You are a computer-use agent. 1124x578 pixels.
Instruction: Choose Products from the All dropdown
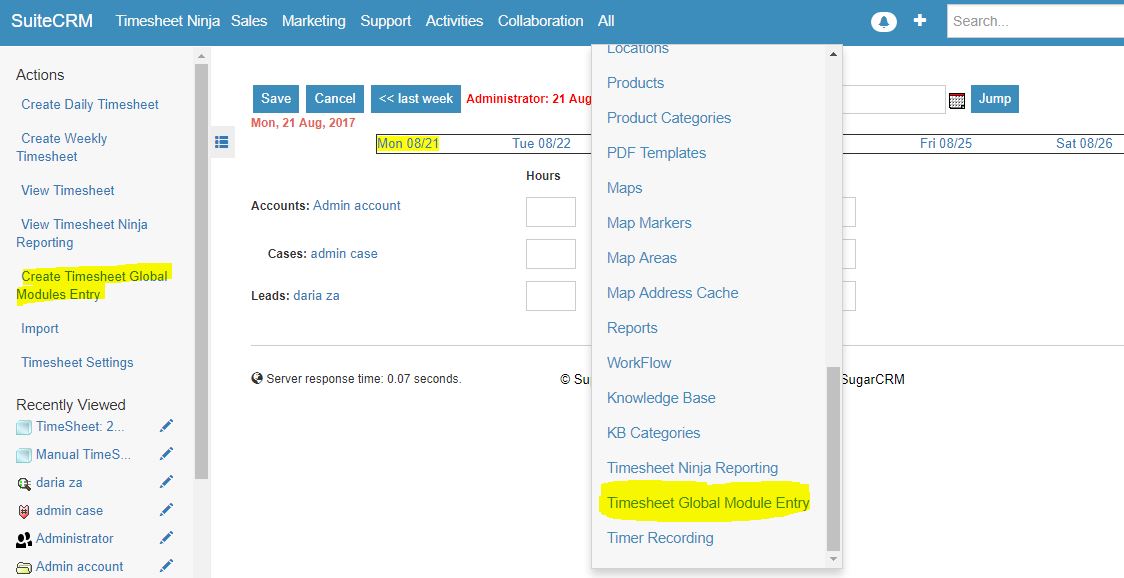click(x=635, y=83)
